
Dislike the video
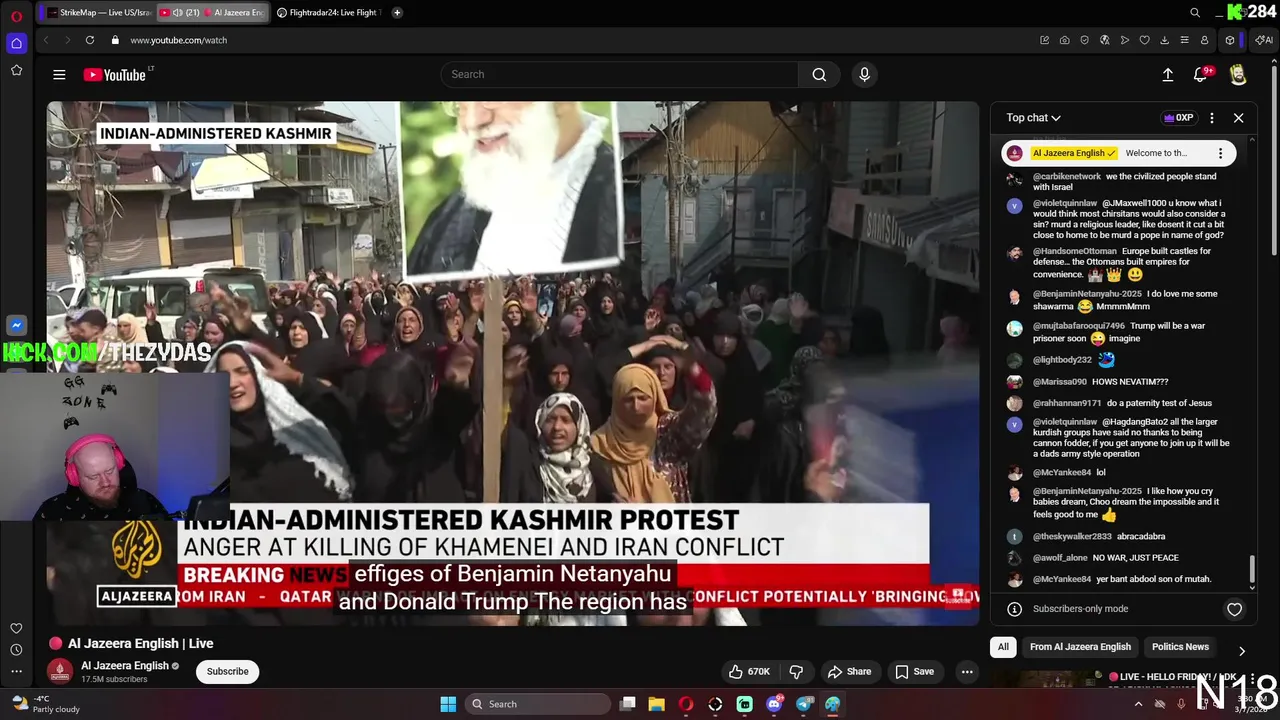[796, 671]
